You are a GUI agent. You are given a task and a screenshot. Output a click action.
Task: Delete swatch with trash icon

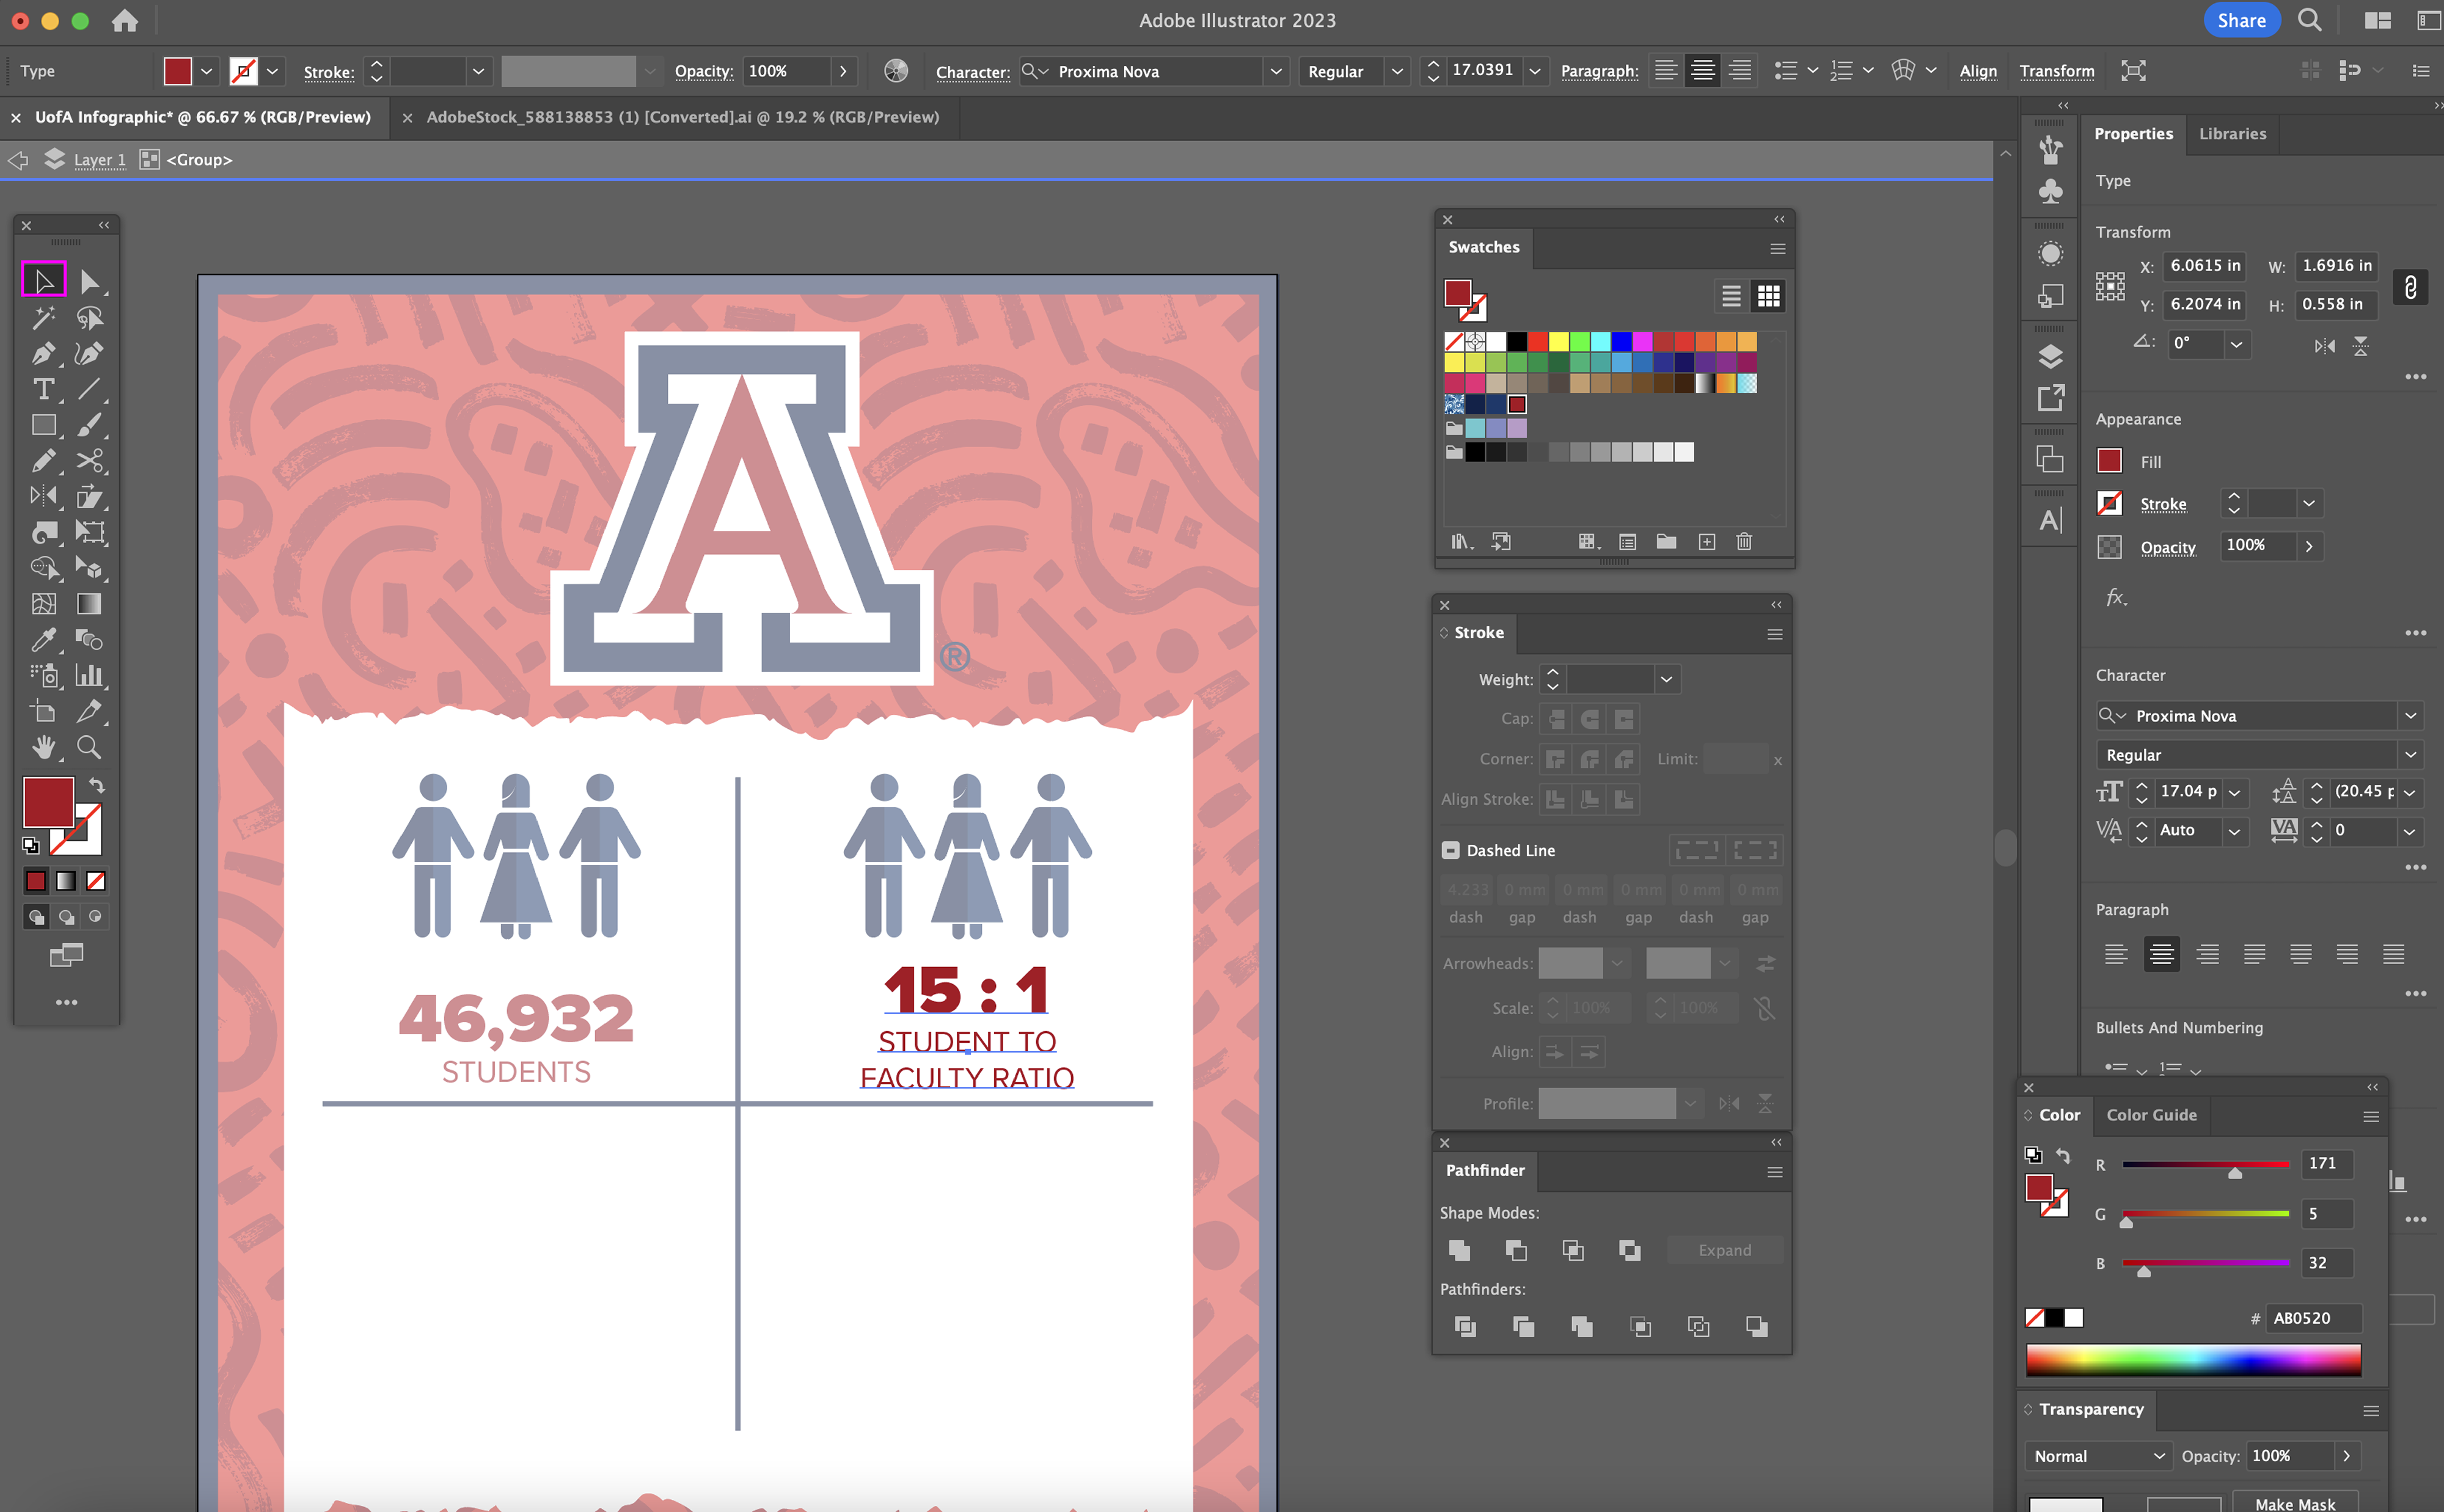(x=1744, y=542)
